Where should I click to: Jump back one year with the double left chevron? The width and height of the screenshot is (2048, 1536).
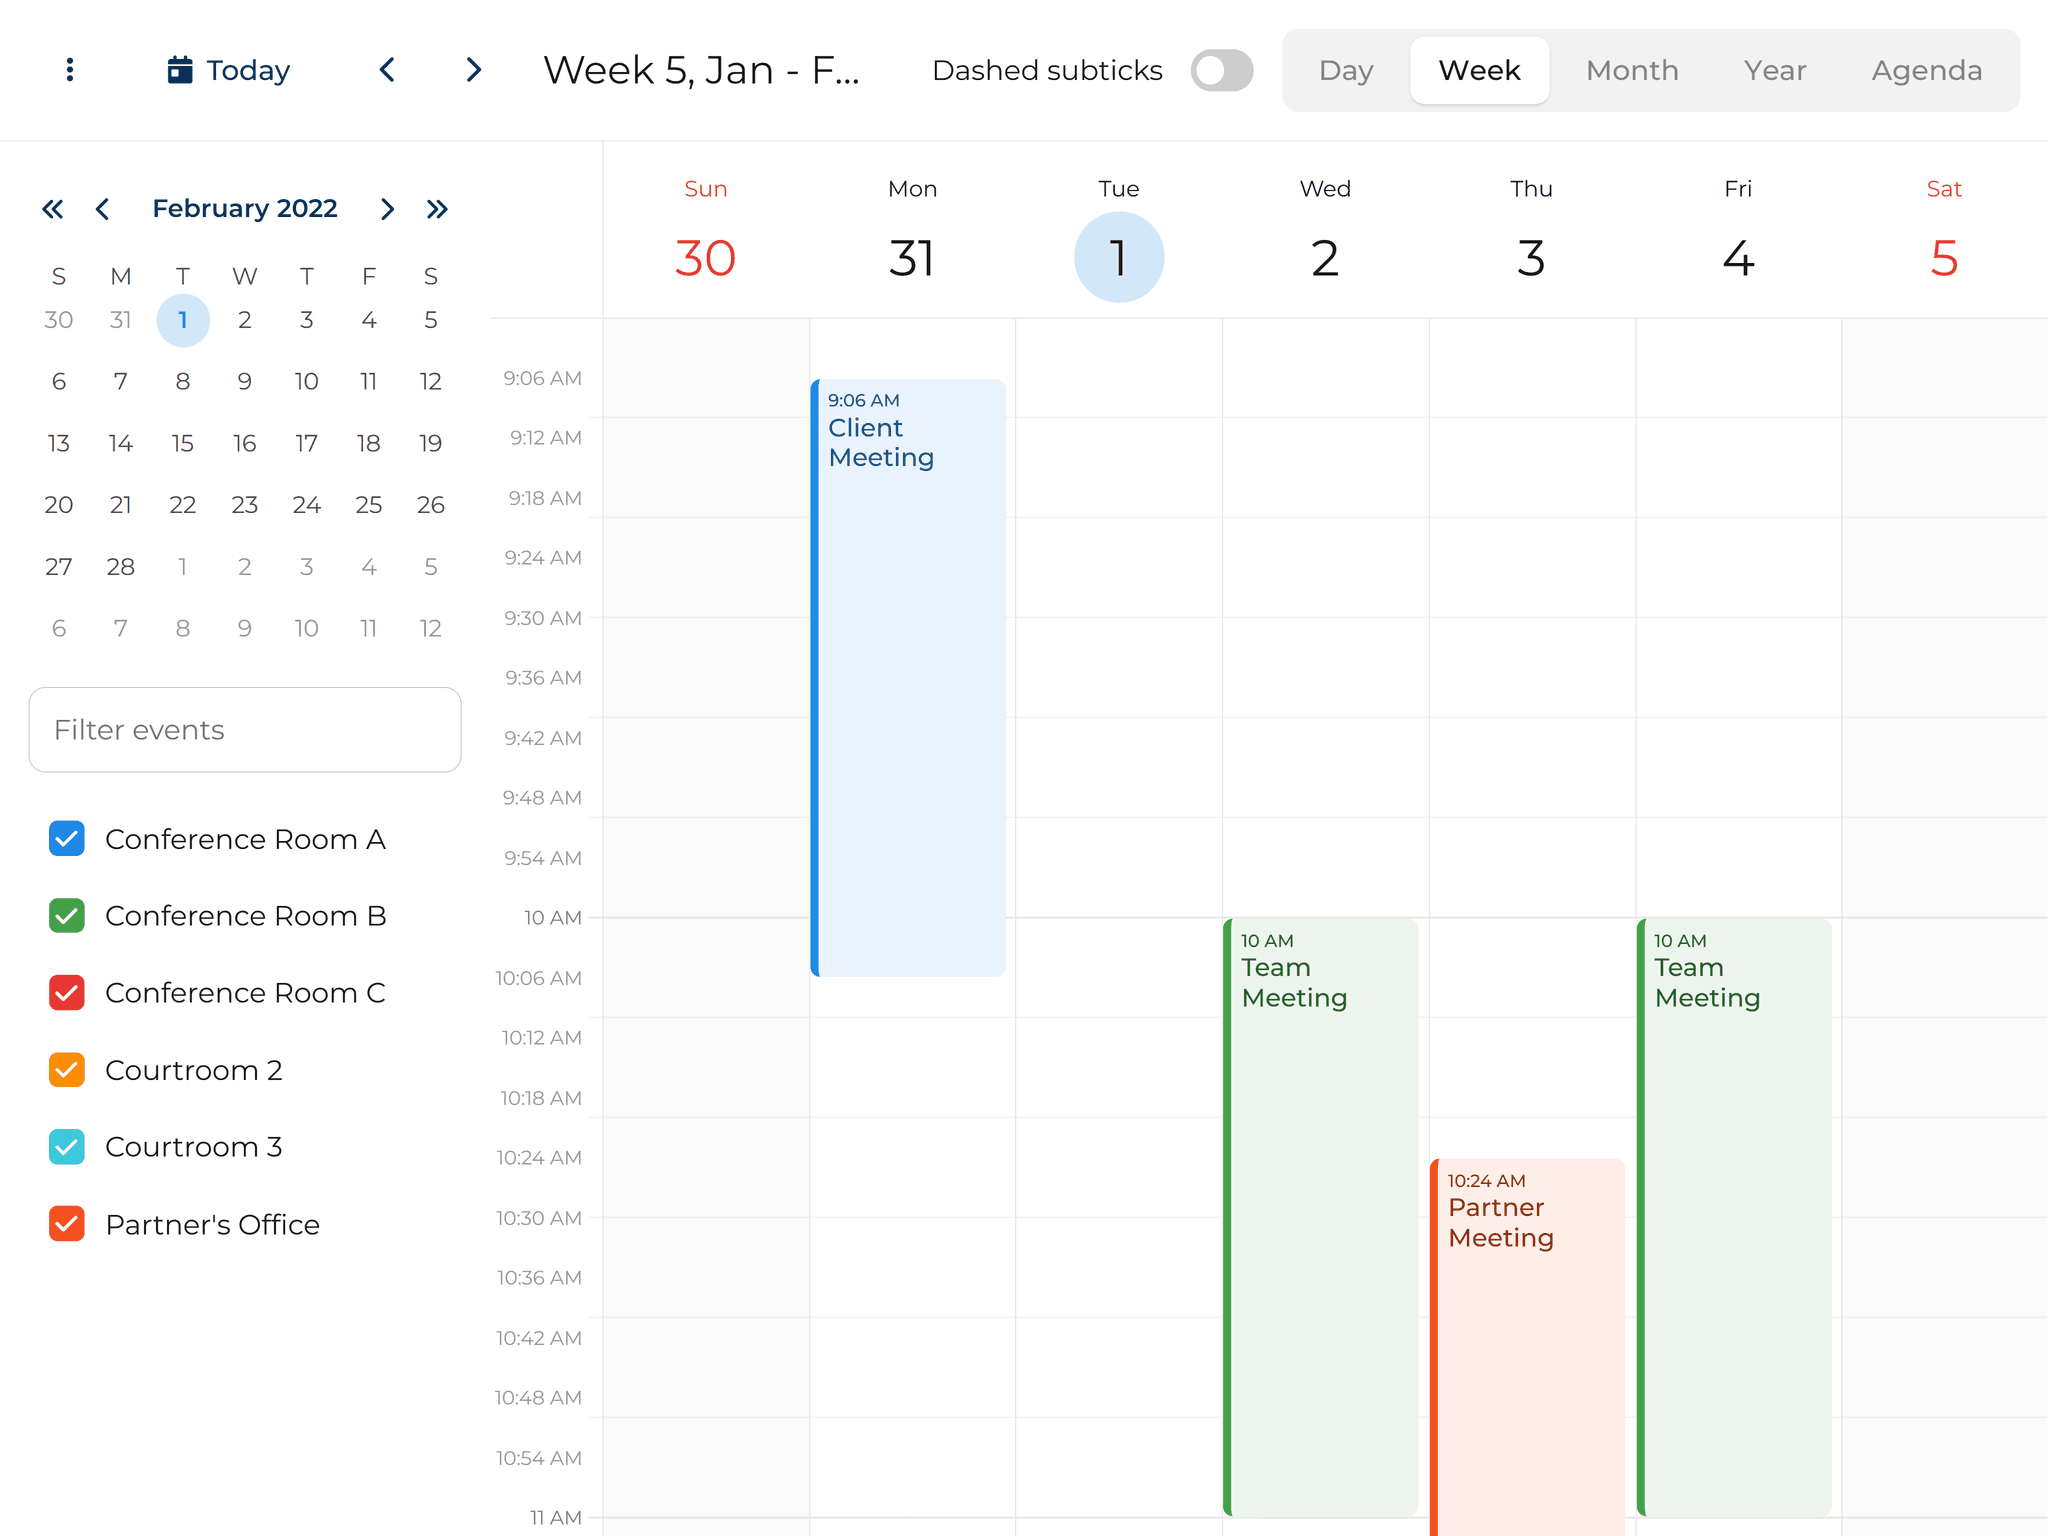(x=53, y=208)
